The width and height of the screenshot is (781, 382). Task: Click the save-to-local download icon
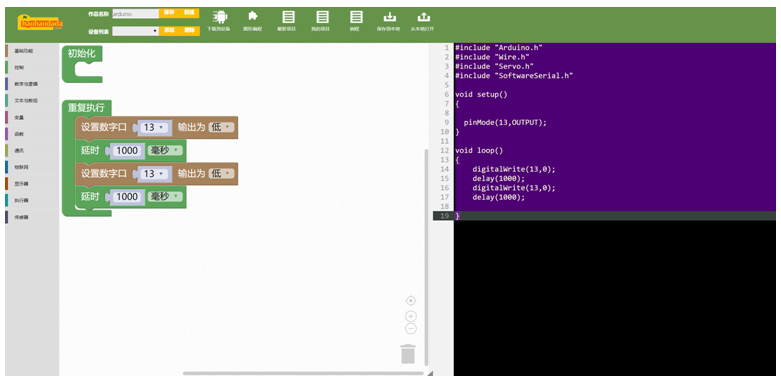(x=390, y=17)
